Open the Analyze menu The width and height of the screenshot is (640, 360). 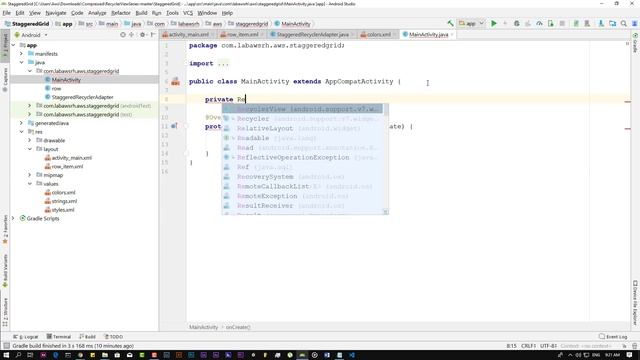(97, 13)
